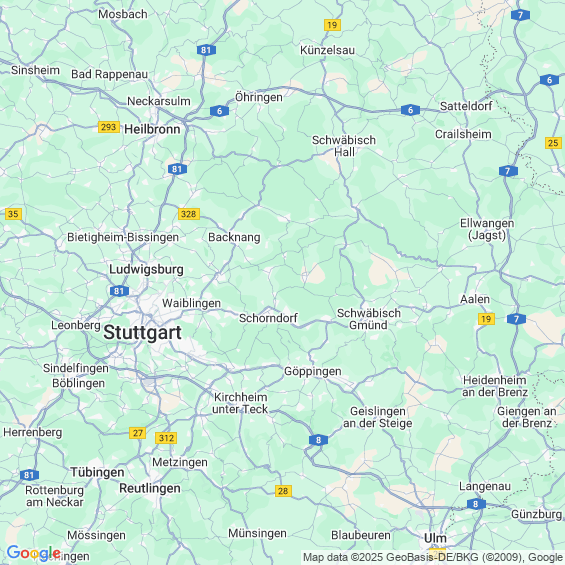Screen dimensions: 565x565
Task: Click the Ulm city label
Action: pos(435,538)
